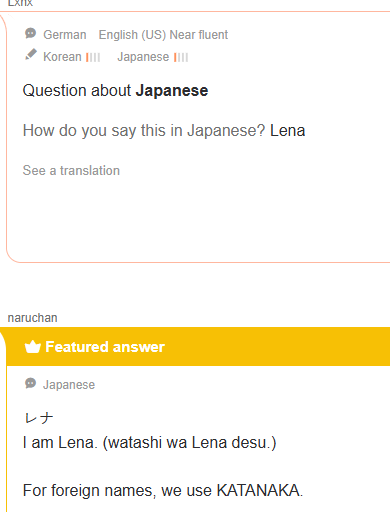Click the Korean learning language label
The width and height of the screenshot is (390, 512).
62,57
